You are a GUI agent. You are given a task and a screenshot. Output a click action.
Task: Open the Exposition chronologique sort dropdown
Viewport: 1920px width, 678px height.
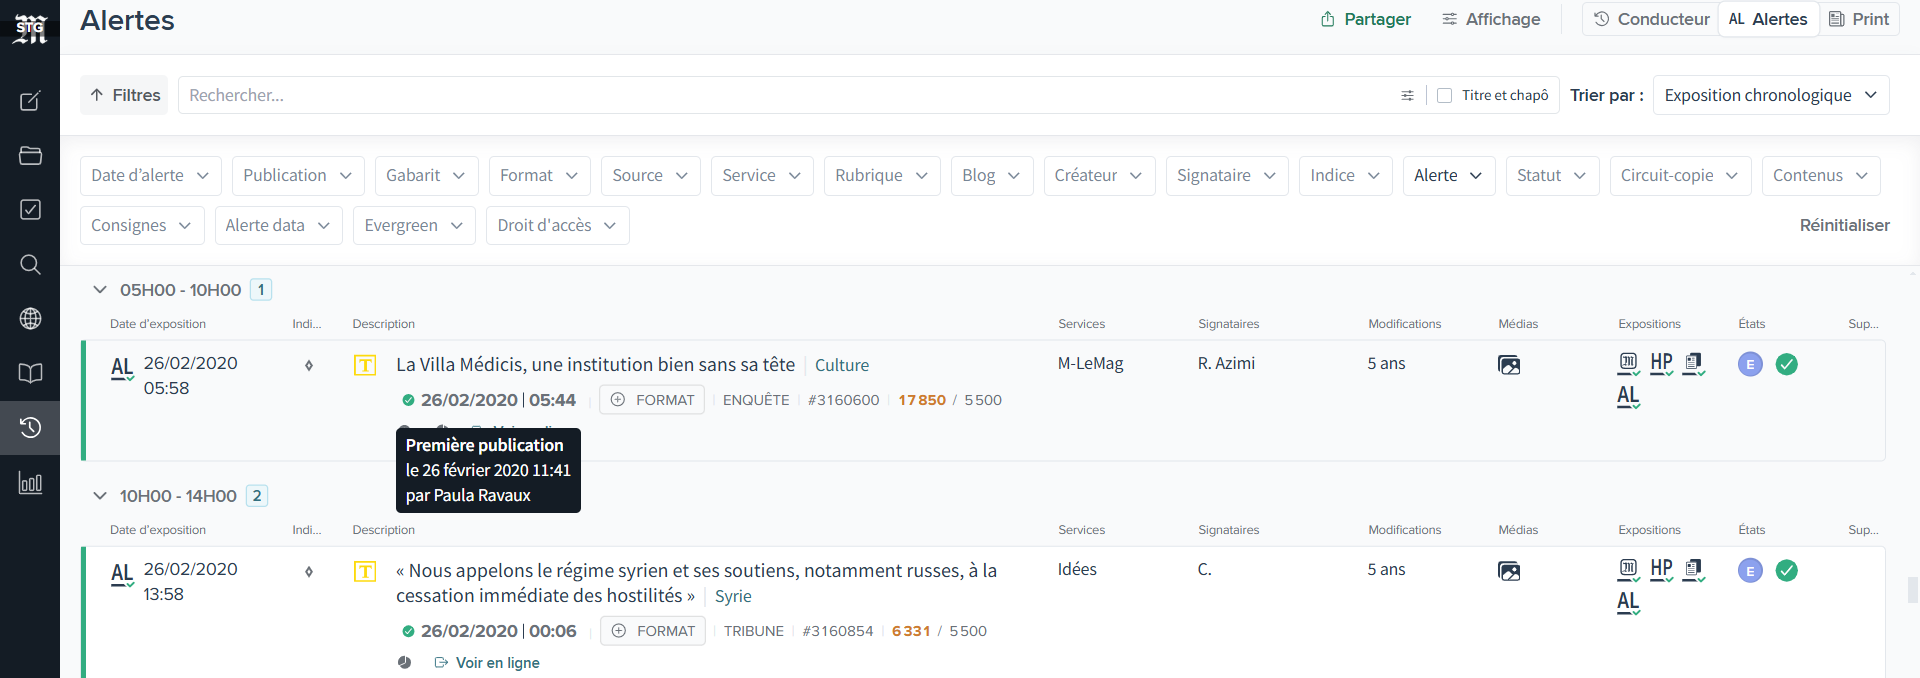click(x=1770, y=95)
